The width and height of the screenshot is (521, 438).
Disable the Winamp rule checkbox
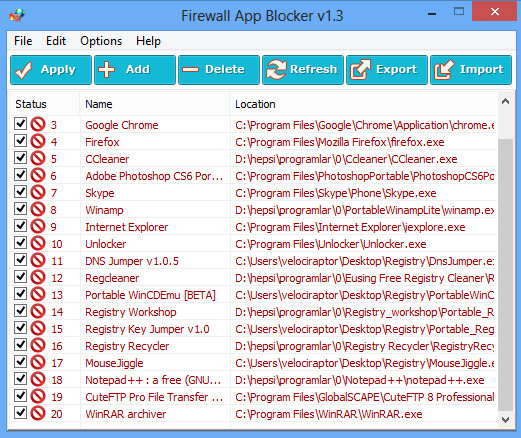(x=20, y=208)
